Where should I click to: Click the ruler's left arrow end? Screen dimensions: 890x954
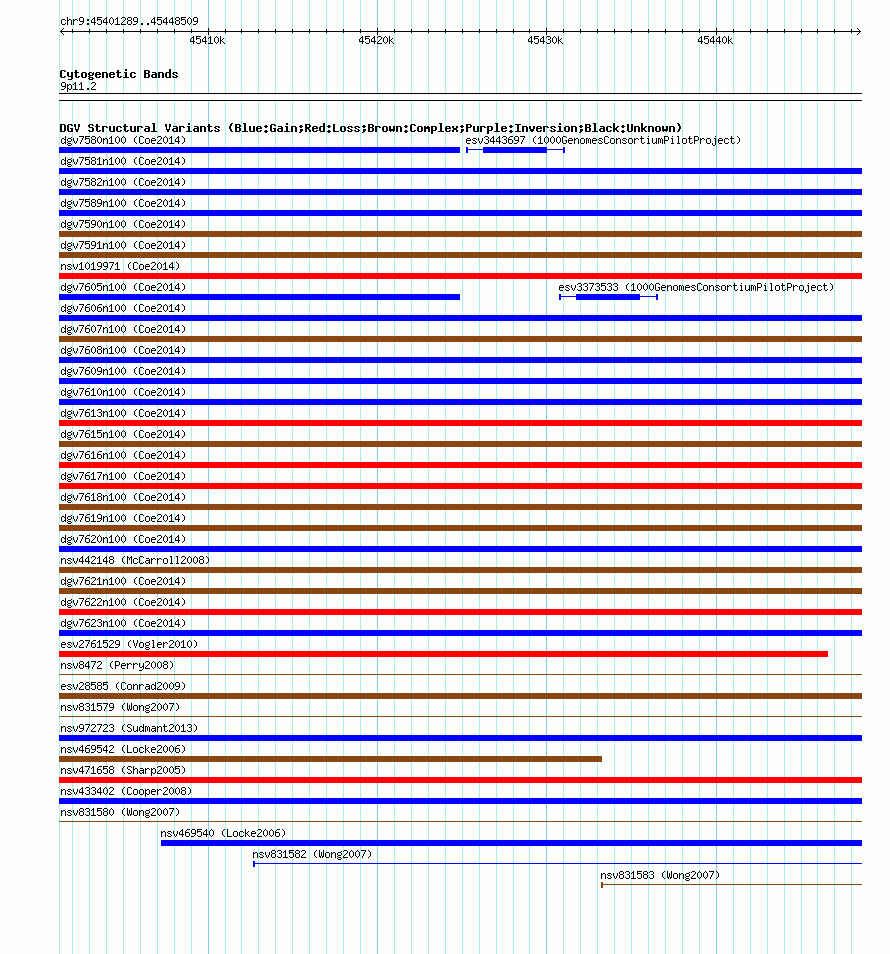62,31
